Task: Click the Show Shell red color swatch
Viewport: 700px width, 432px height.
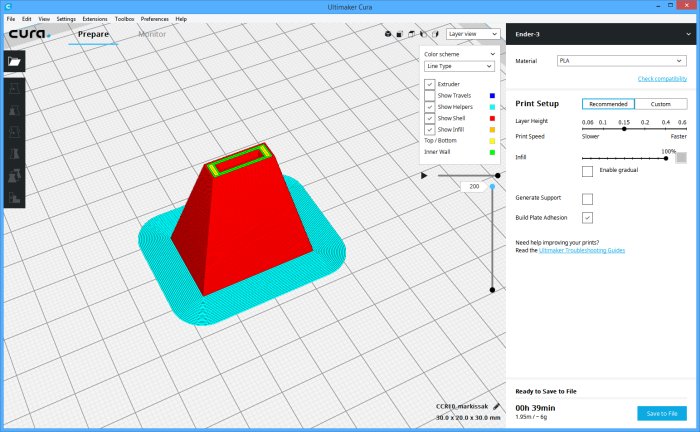Action: (492, 118)
